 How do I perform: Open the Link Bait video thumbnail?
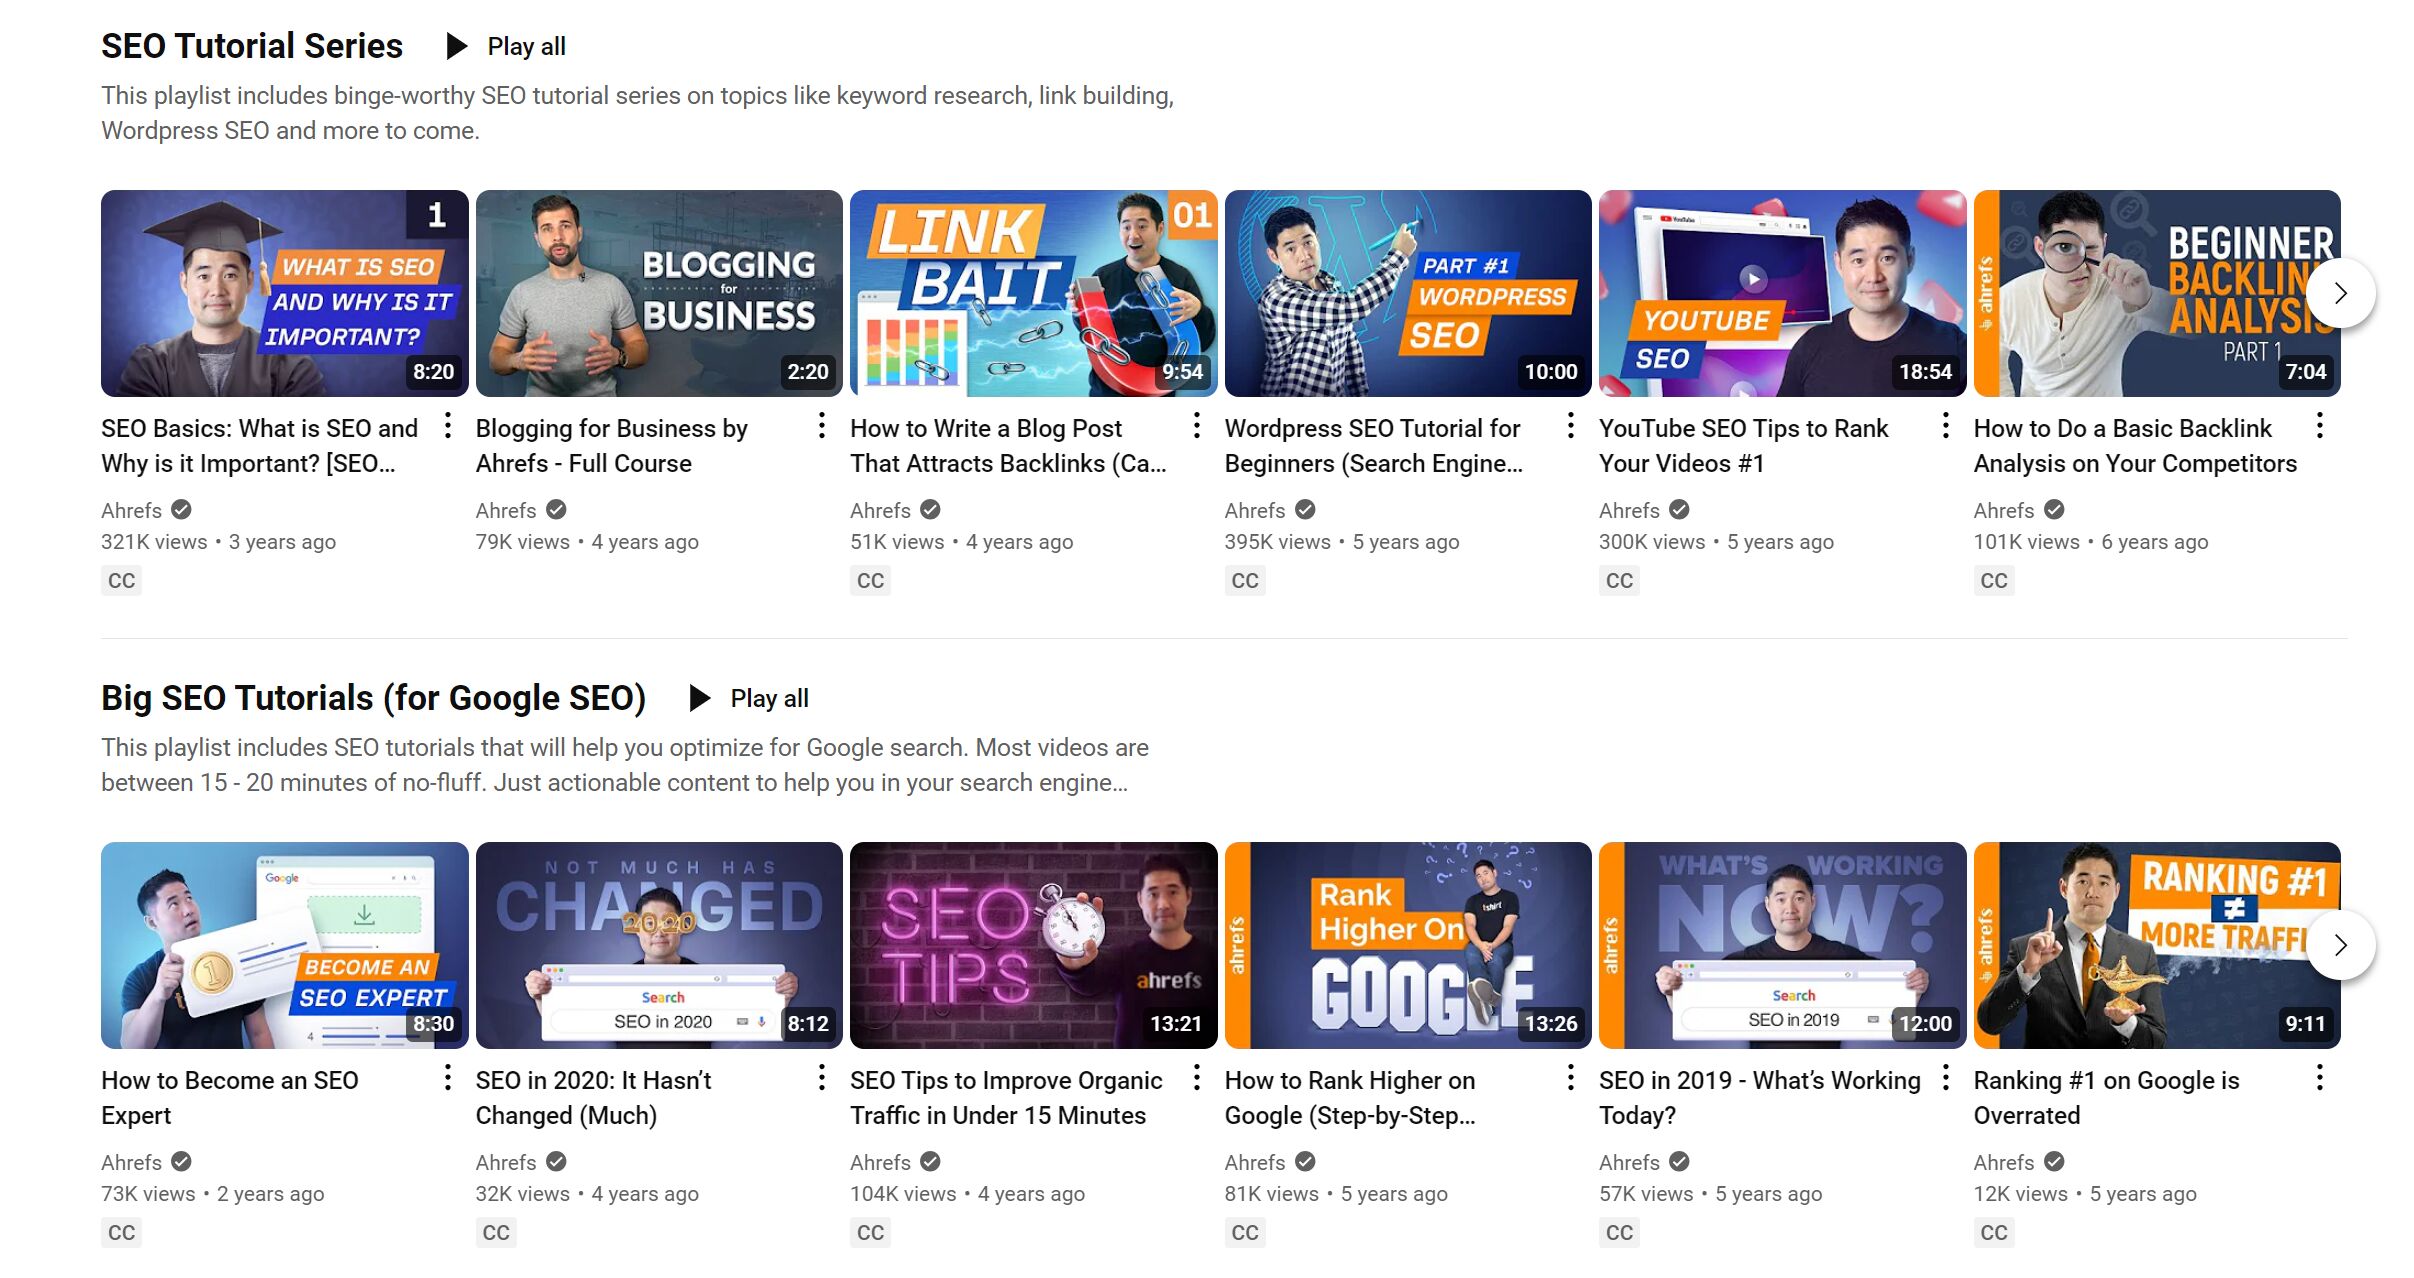click(x=1033, y=293)
